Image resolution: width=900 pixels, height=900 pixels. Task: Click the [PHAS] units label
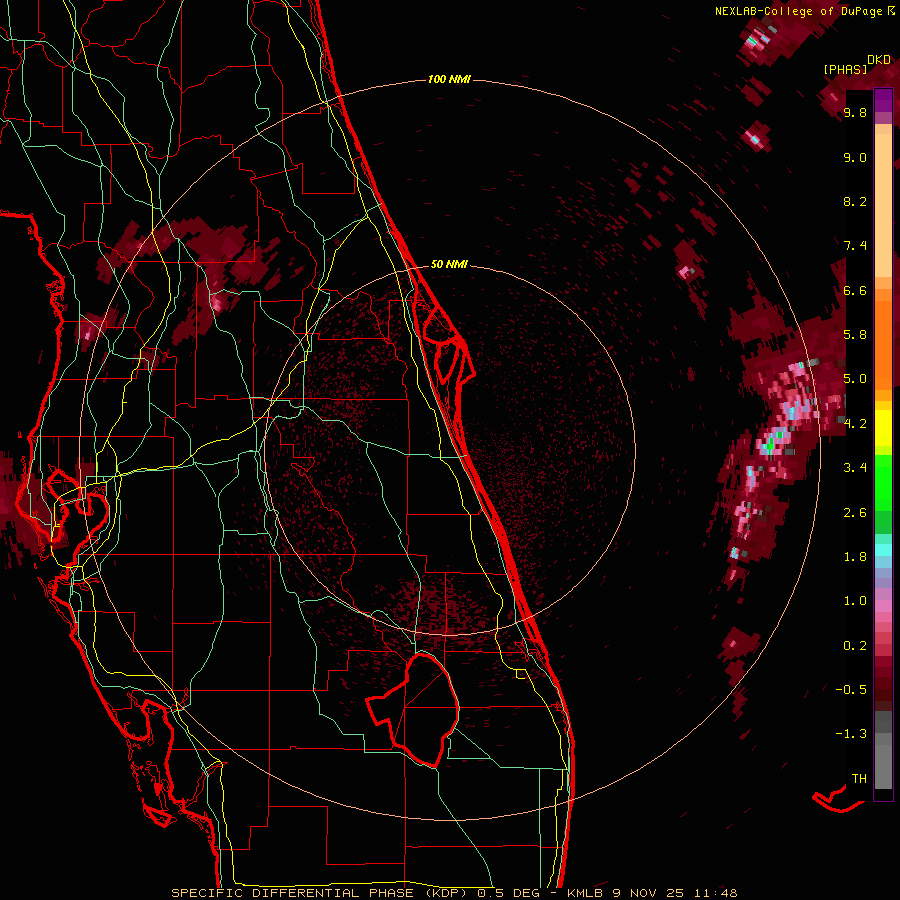click(845, 69)
